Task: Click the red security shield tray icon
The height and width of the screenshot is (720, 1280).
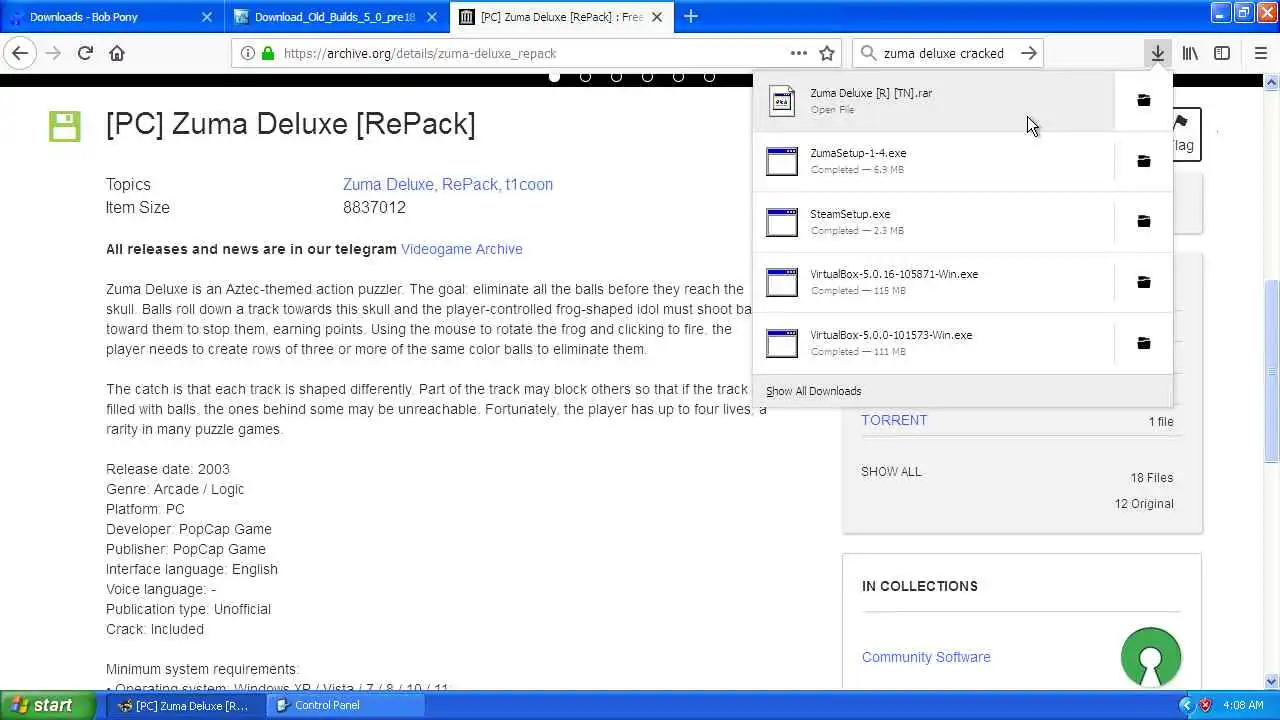Action: click(1206, 705)
